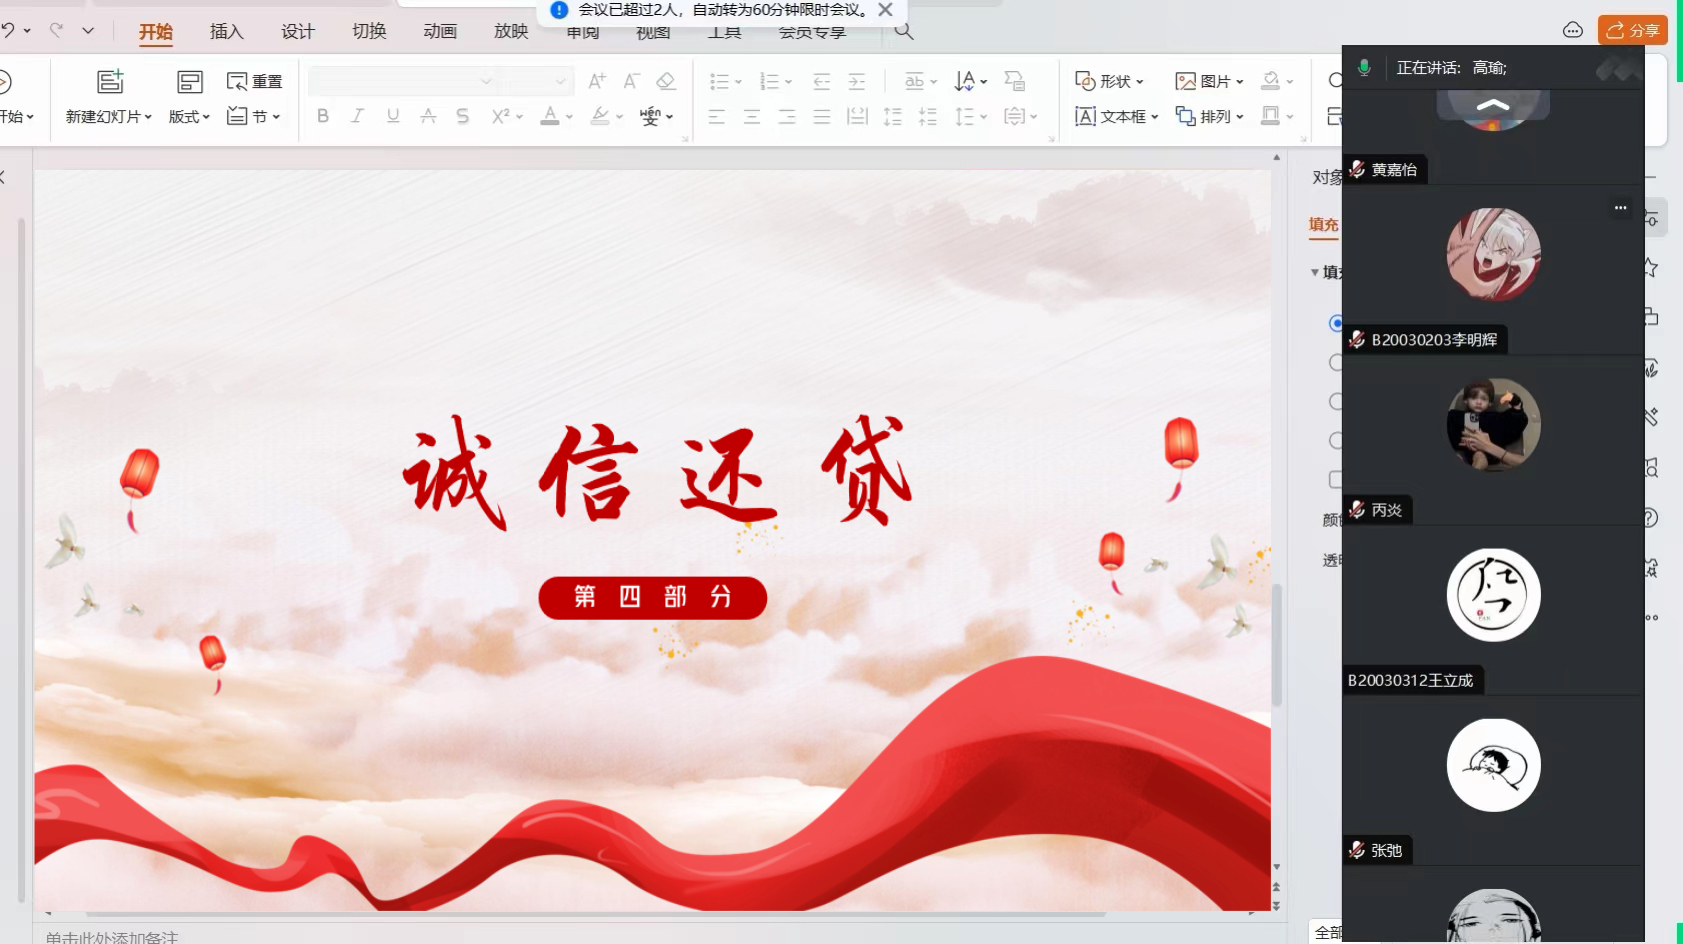Screen dimensions: 1683x944
Task: Click the 诚信还贷 title text on slide
Action: (657, 471)
